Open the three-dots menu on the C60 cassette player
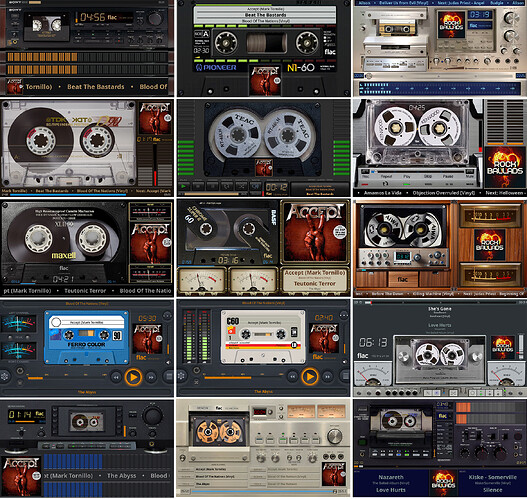527x499 pixels. pos(343,315)
